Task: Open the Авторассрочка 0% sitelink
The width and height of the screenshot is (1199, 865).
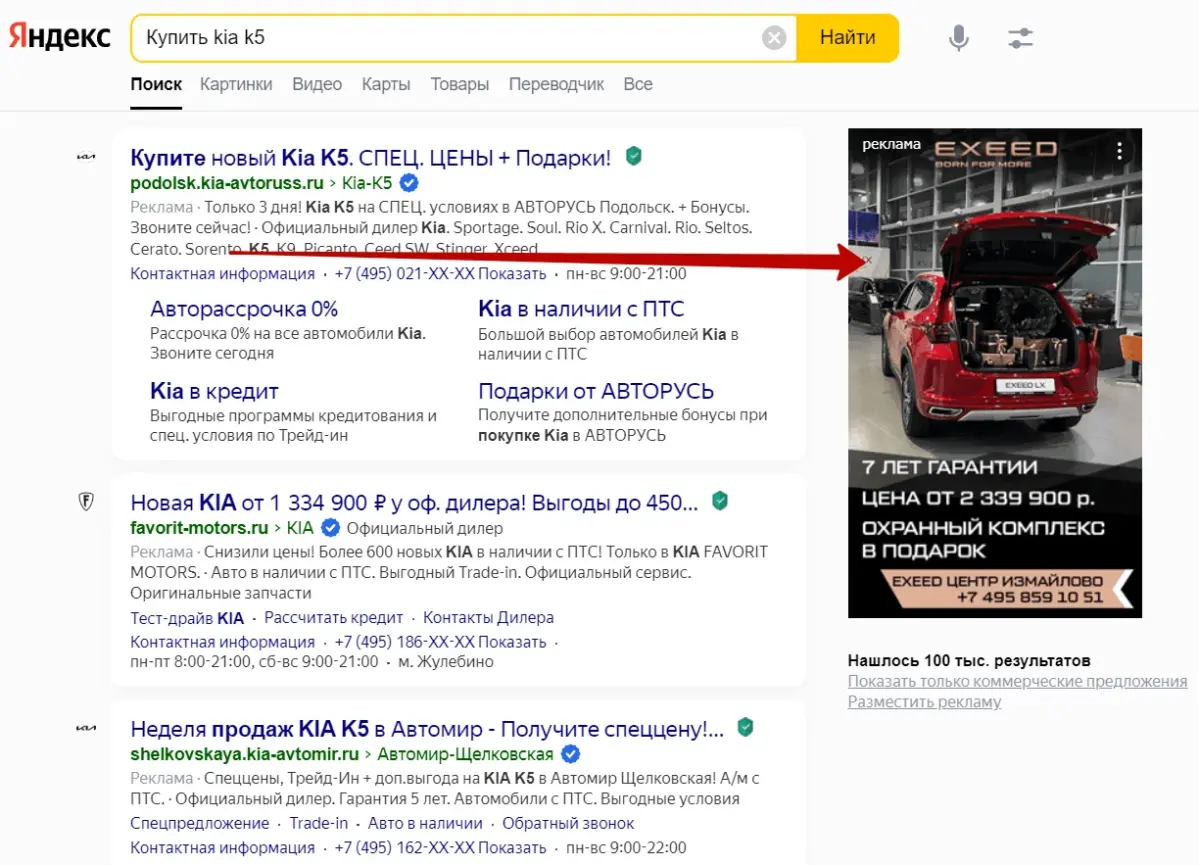Action: [x=244, y=309]
